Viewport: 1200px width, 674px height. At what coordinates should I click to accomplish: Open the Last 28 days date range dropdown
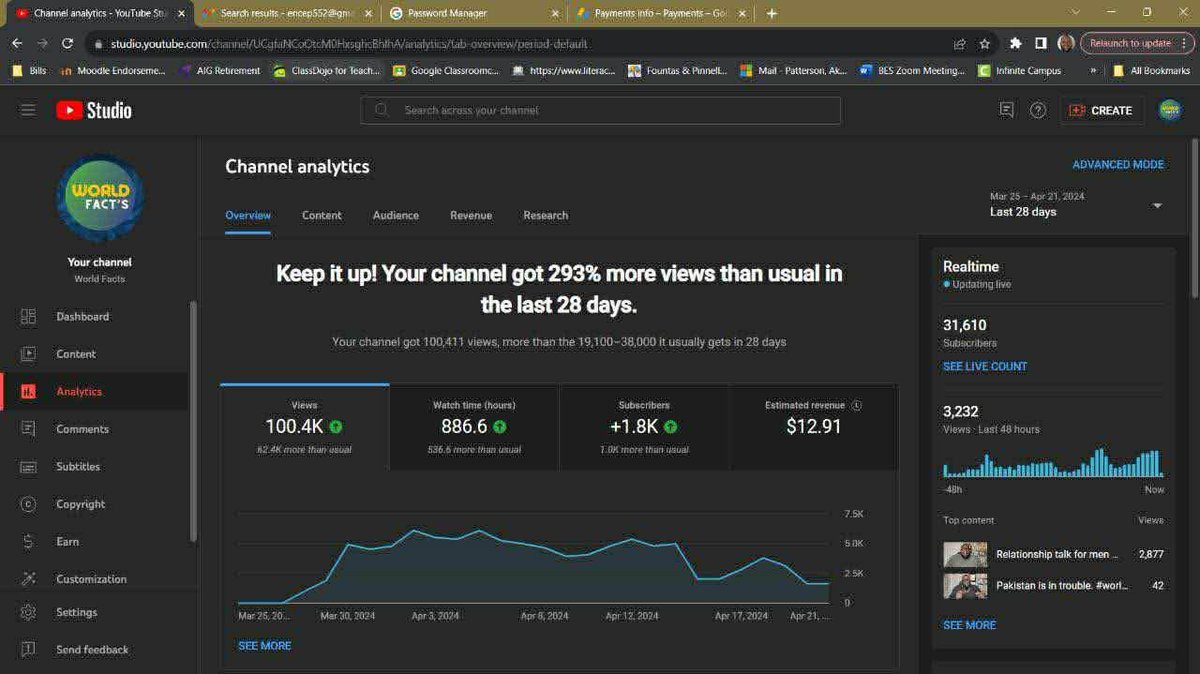[1075, 205]
